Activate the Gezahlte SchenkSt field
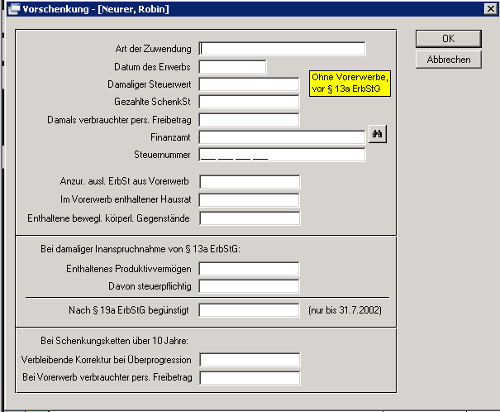The width and height of the screenshot is (500, 412). [x=249, y=102]
